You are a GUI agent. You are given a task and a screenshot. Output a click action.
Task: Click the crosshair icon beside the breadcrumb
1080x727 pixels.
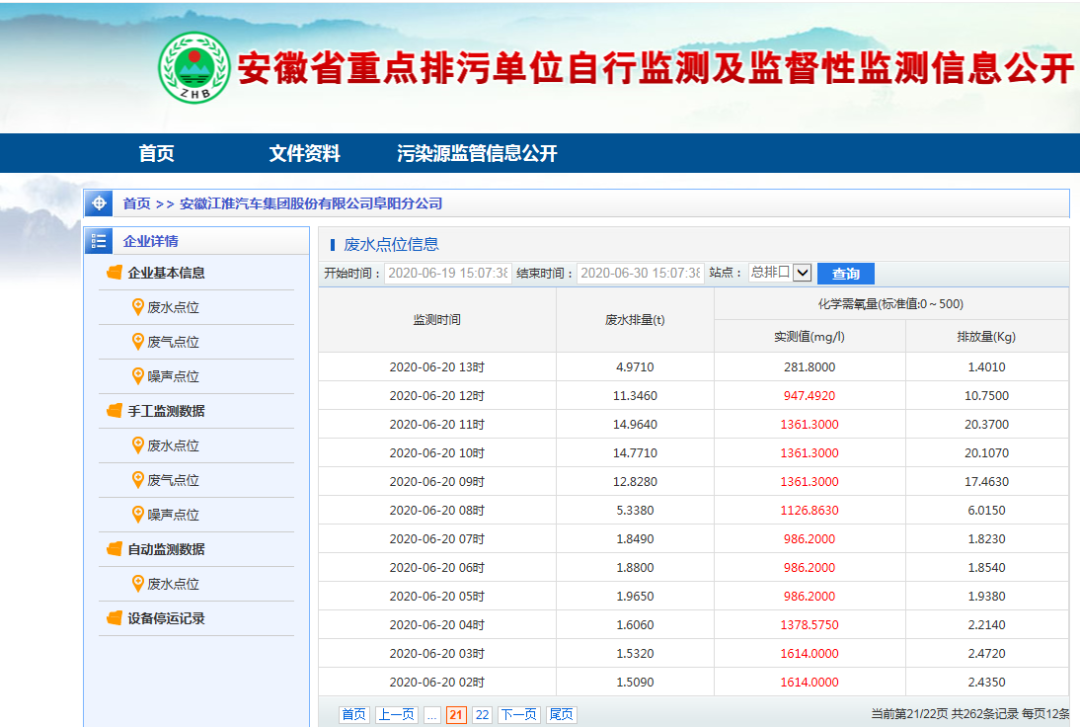click(99, 203)
